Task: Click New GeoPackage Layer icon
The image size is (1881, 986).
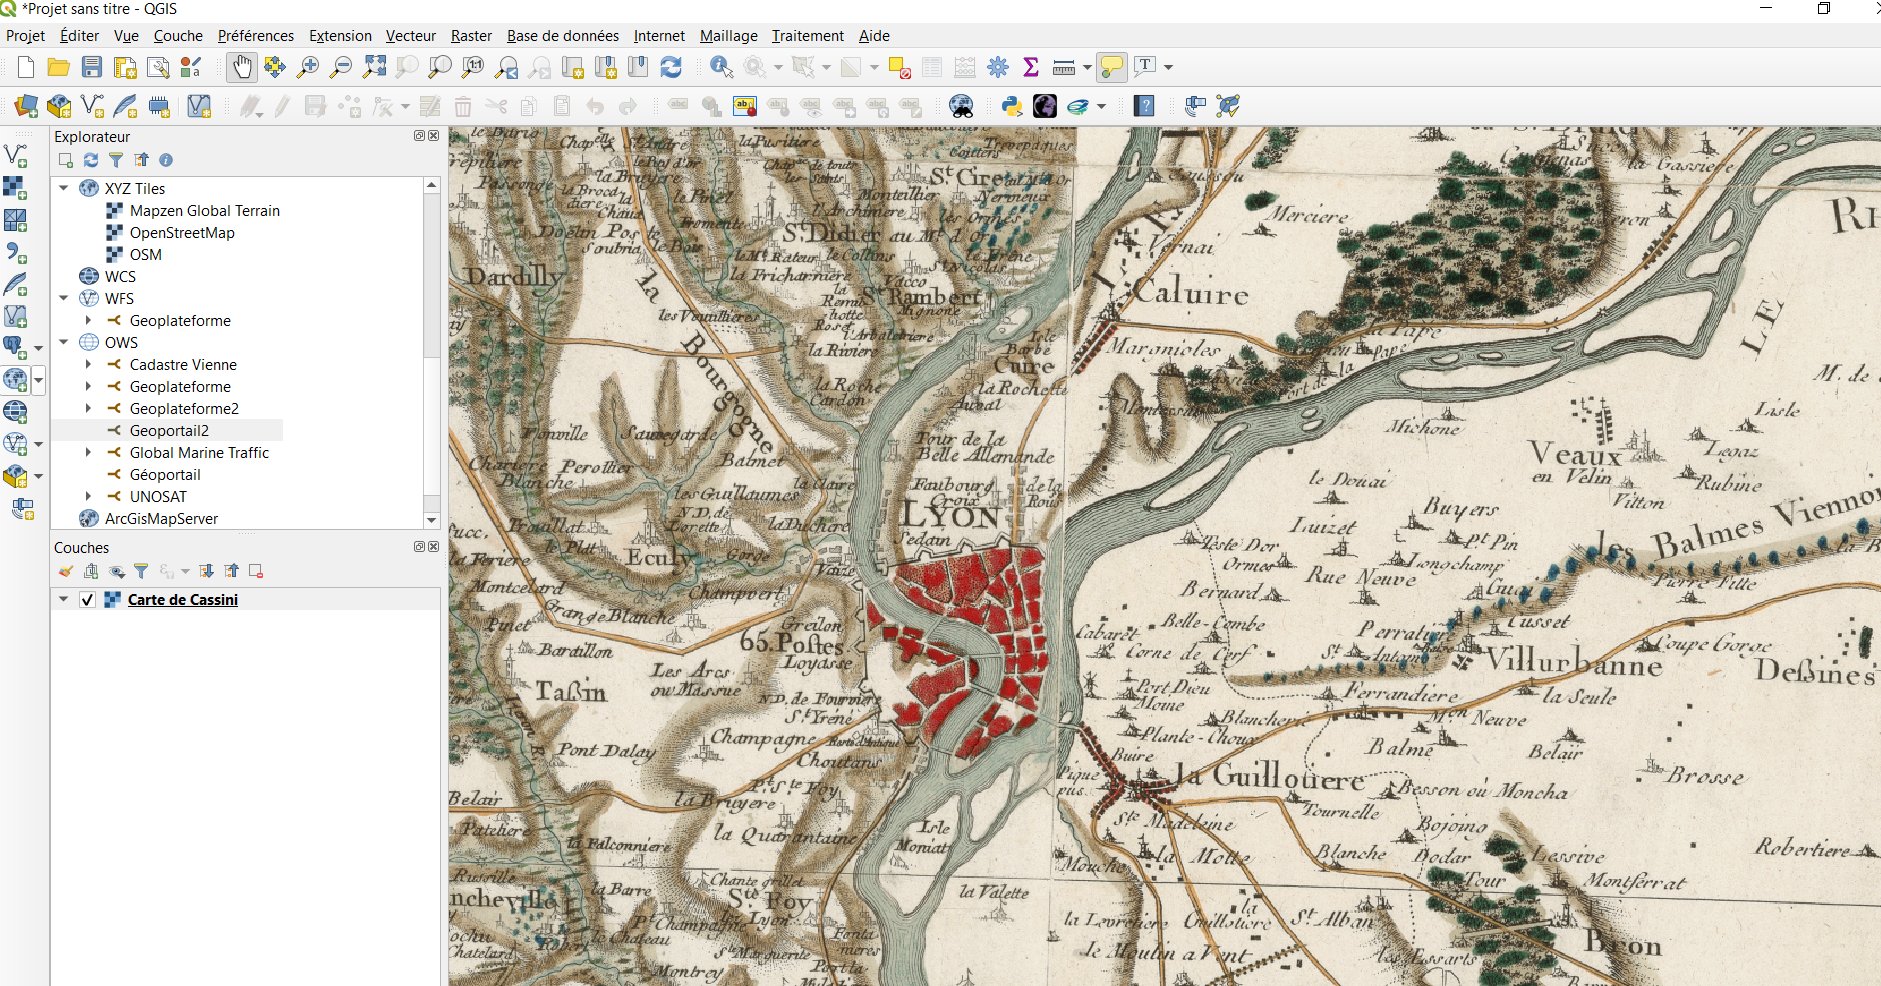Action: [59, 106]
